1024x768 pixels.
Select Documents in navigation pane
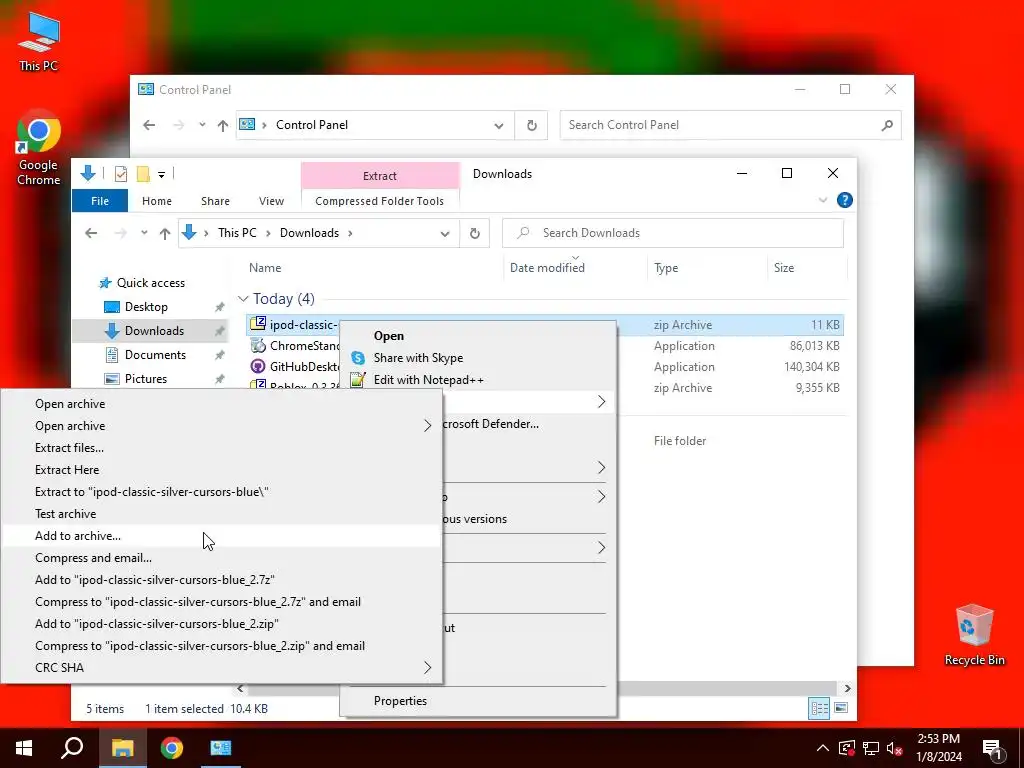[x=155, y=355]
